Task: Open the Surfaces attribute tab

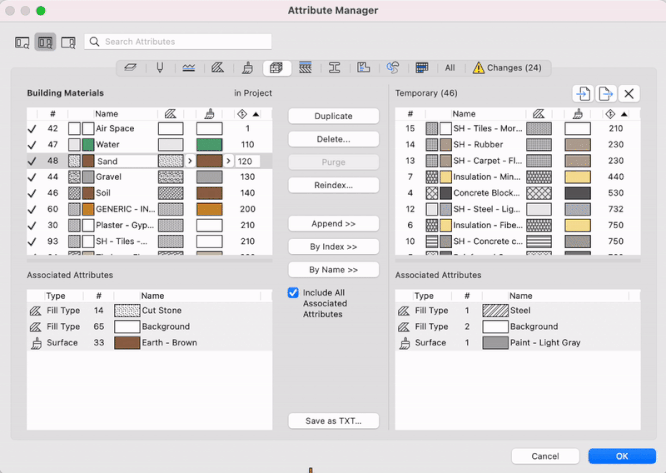Action: coord(247,68)
